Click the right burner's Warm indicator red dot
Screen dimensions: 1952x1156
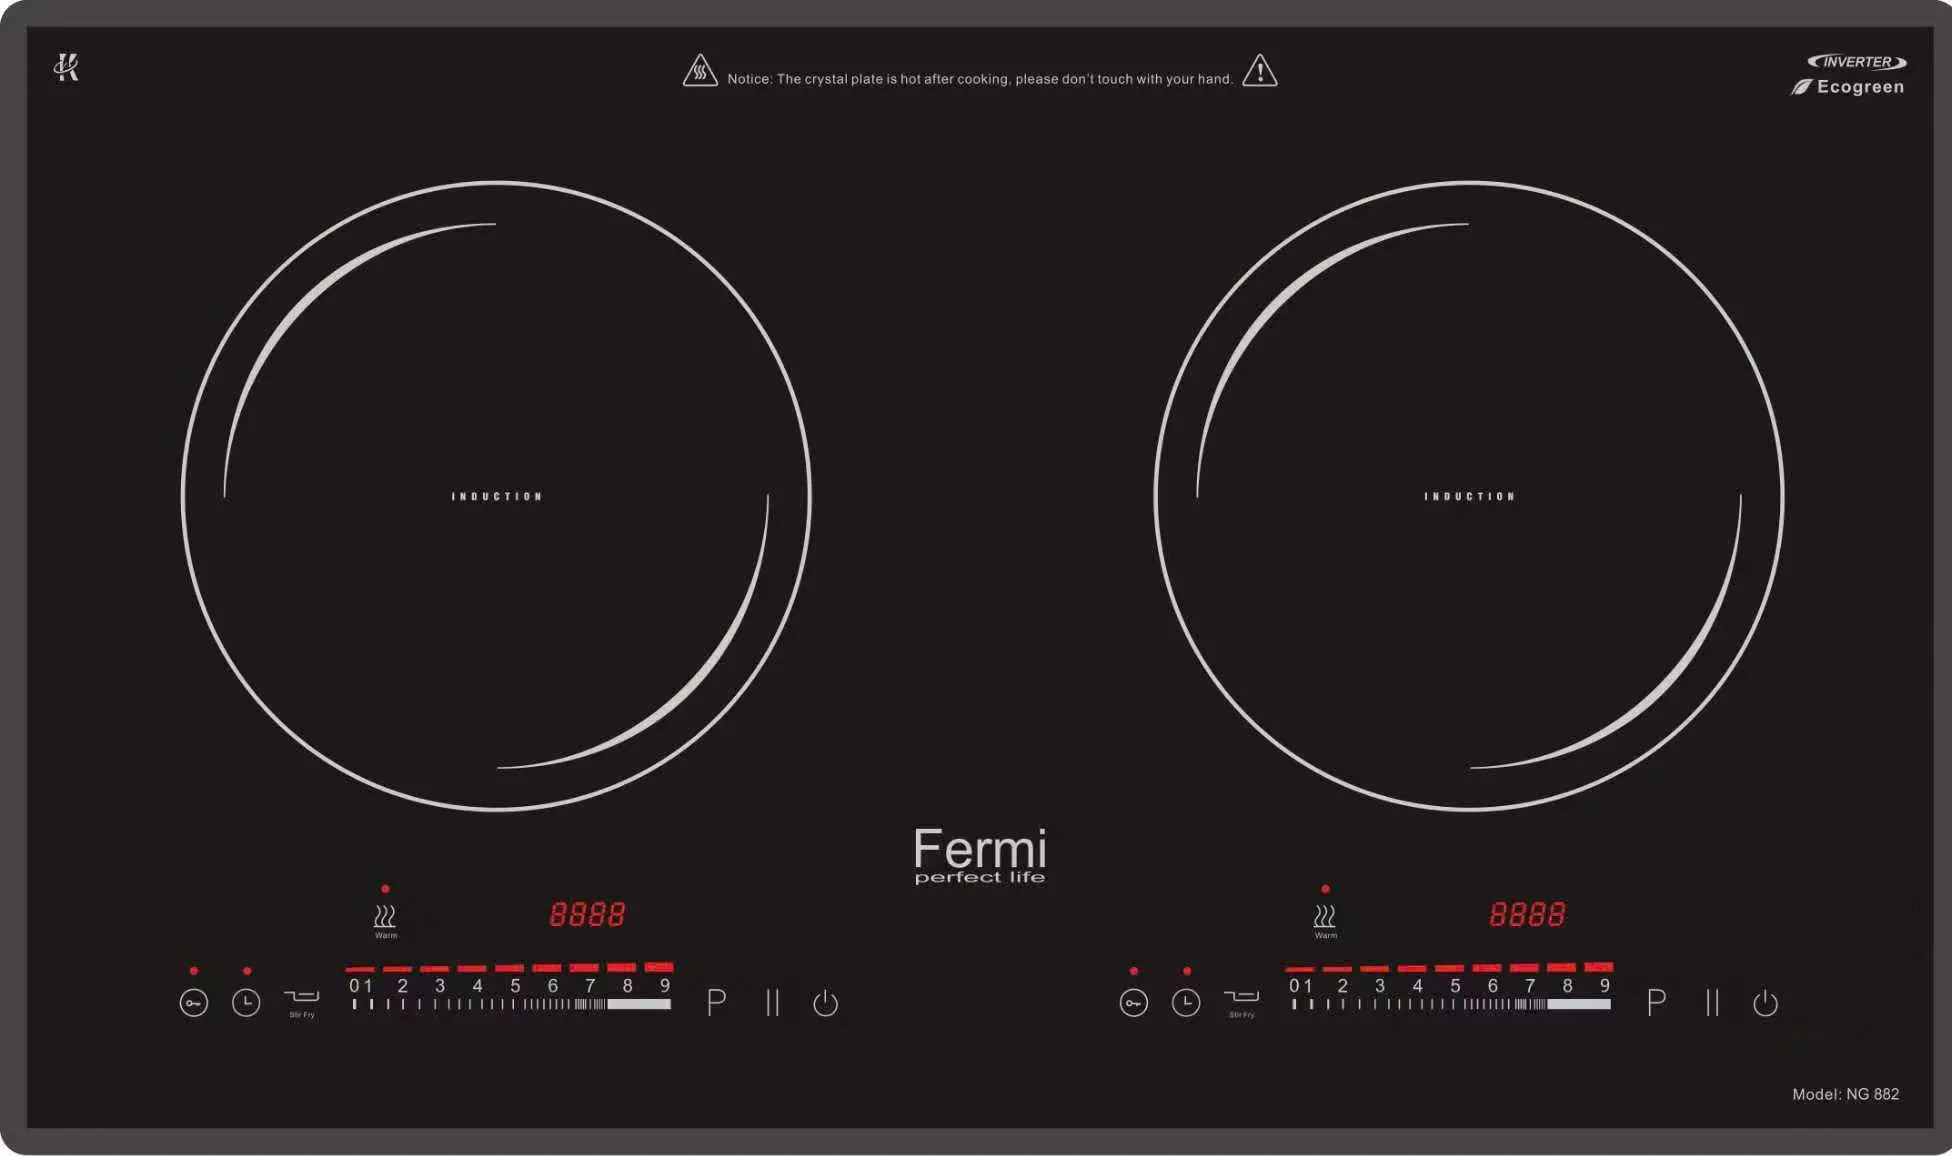tap(1325, 888)
